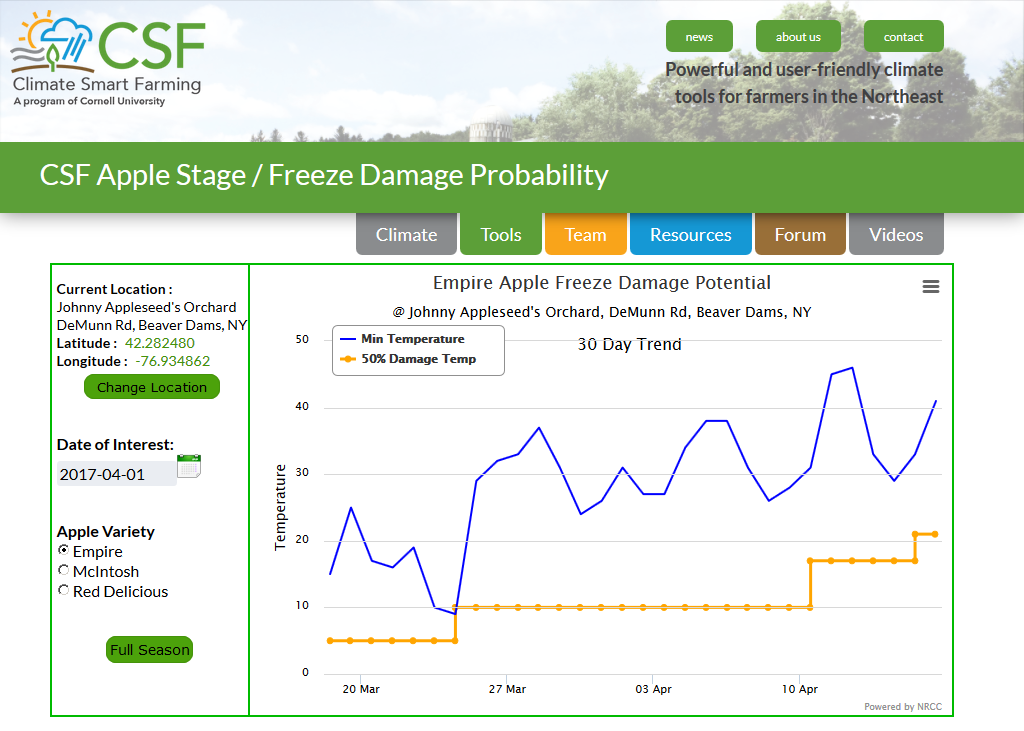
Task: Choose Red Delicious apple variety
Action: 64,591
